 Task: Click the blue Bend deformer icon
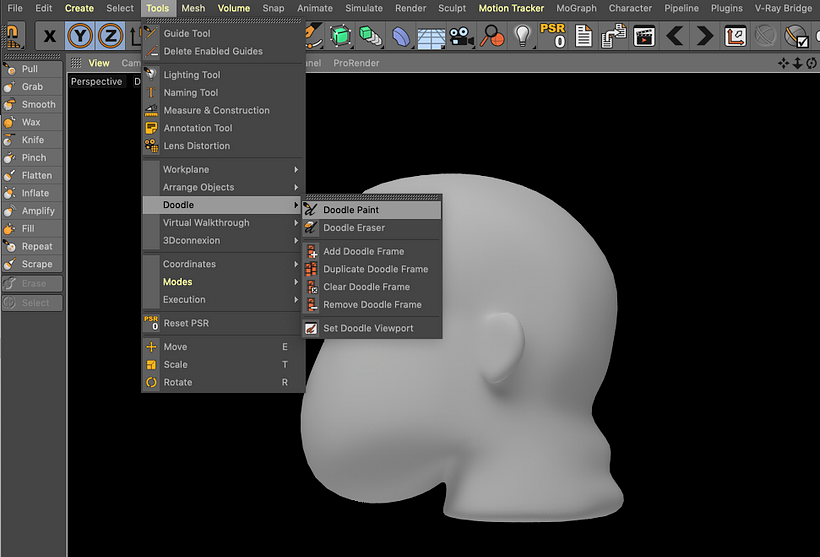coord(401,36)
